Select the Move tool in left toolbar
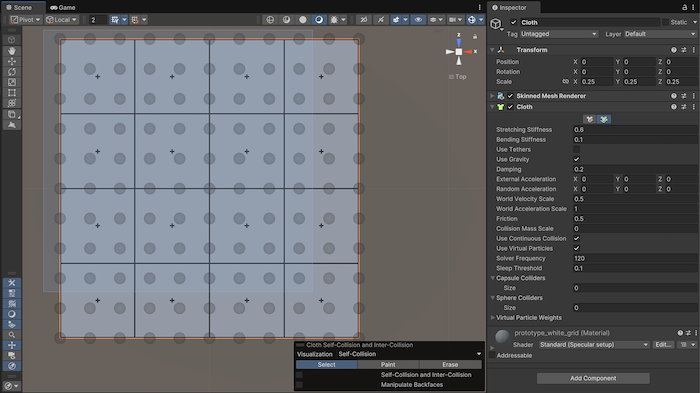Screen dimensions: 700x393 point(12,61)
